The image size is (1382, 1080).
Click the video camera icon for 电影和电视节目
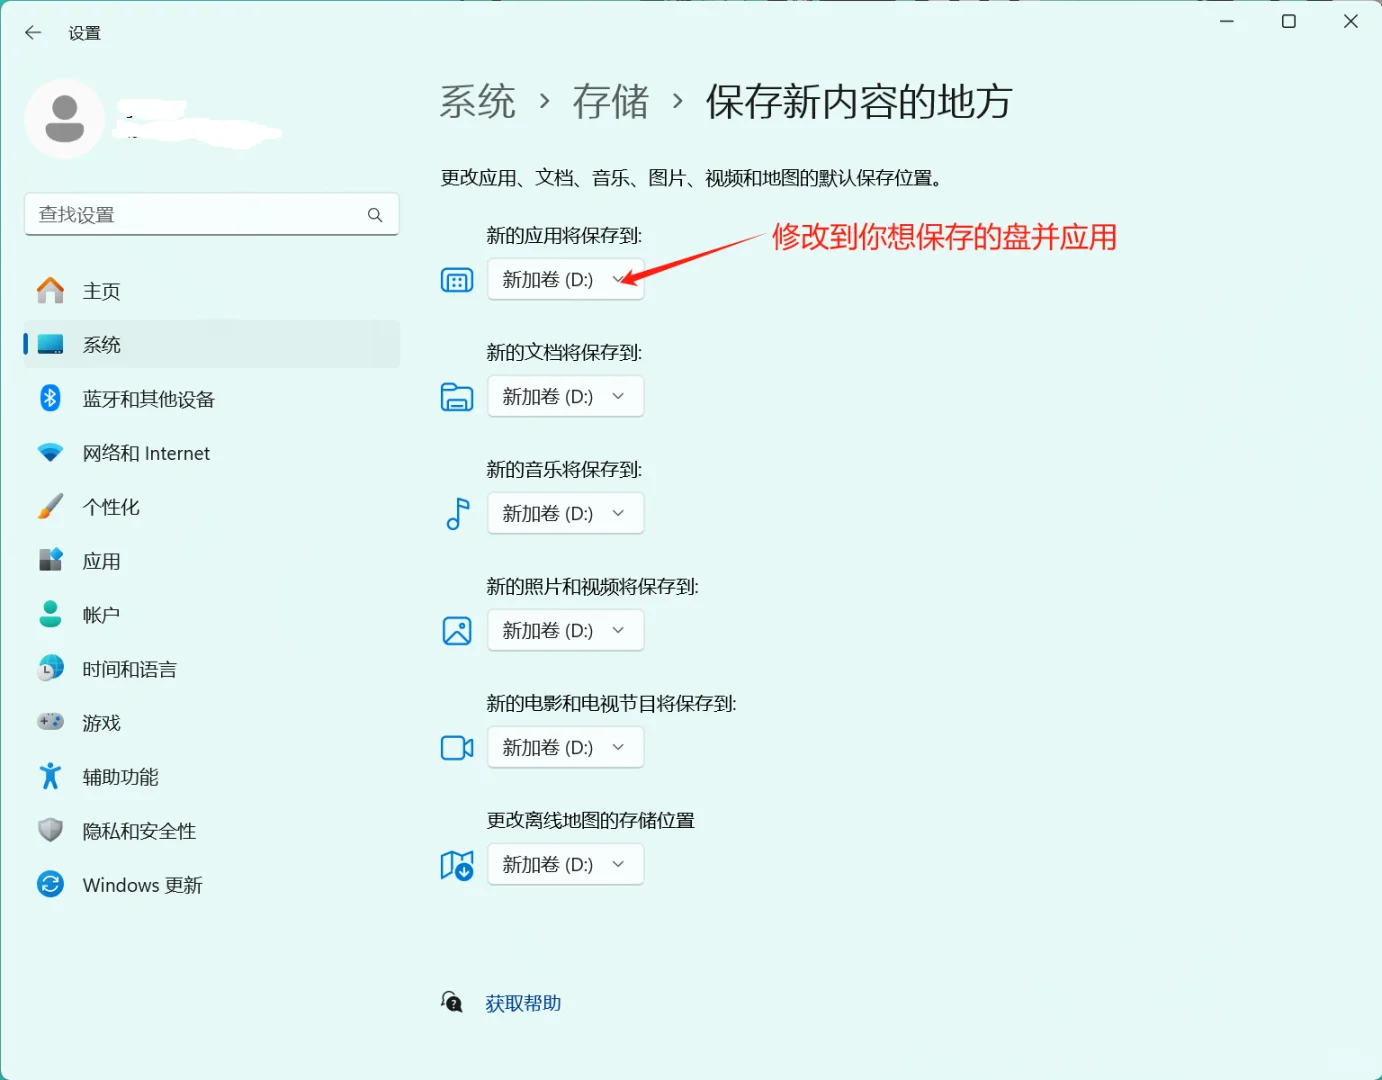[457, 747]
